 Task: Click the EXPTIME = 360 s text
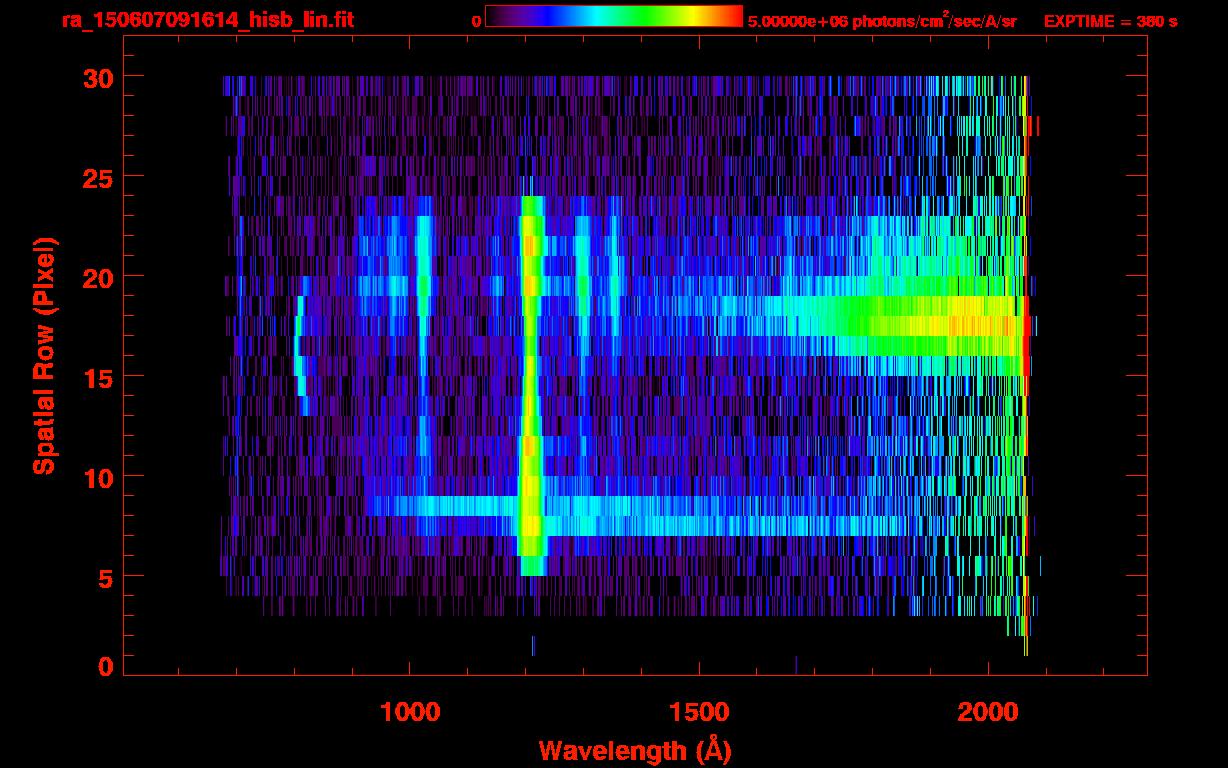click(1110, 21)
